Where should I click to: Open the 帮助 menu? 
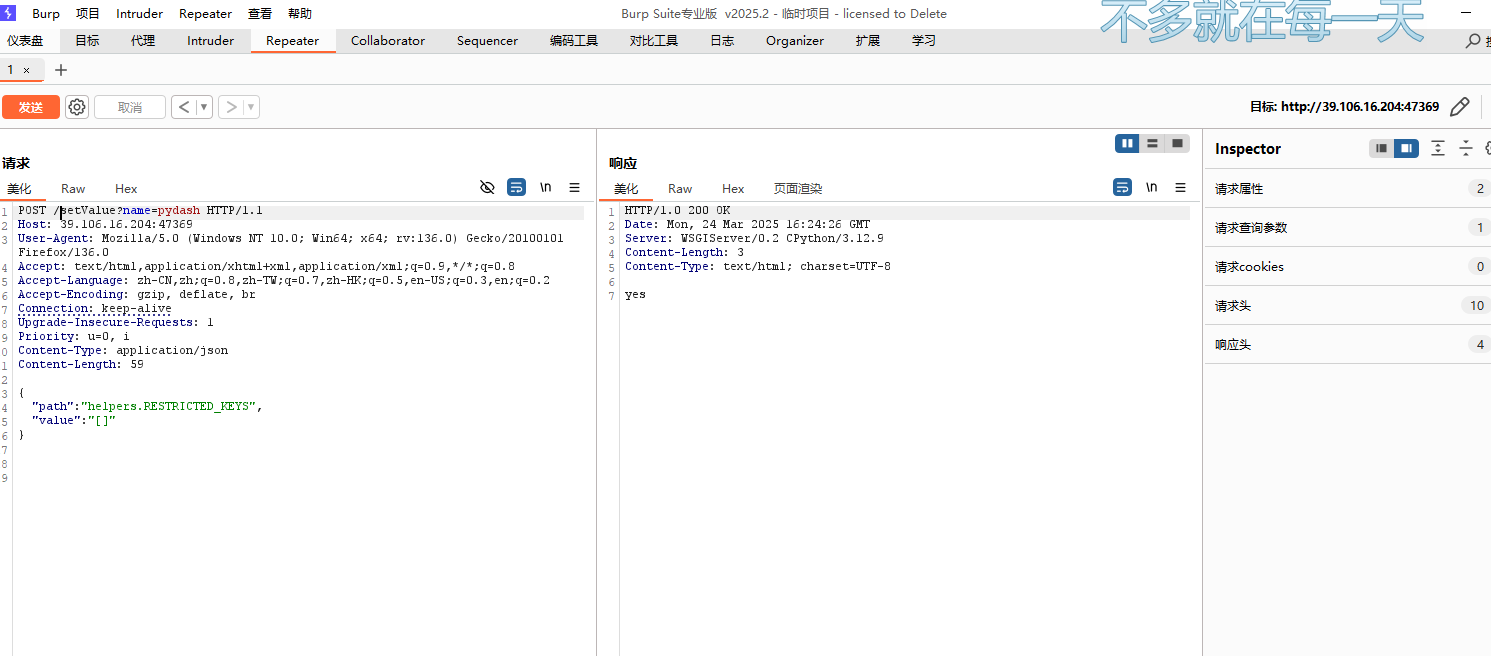click(300, 14)
